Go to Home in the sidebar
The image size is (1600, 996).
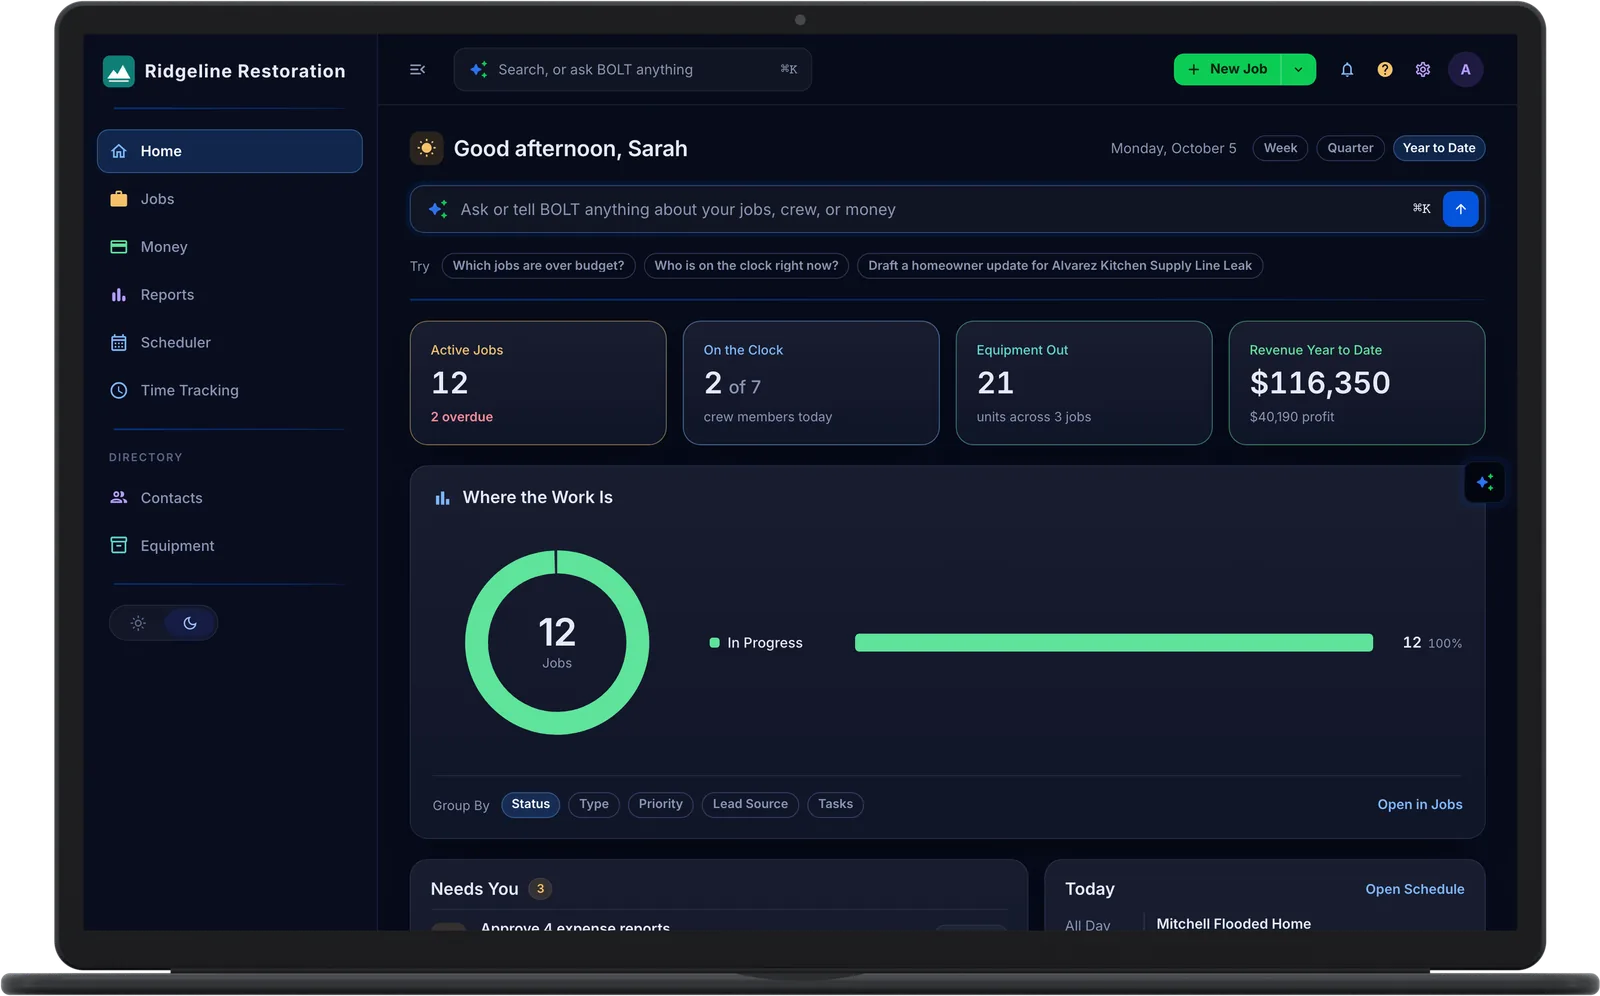pyautogui.click(x=230, y=151)
